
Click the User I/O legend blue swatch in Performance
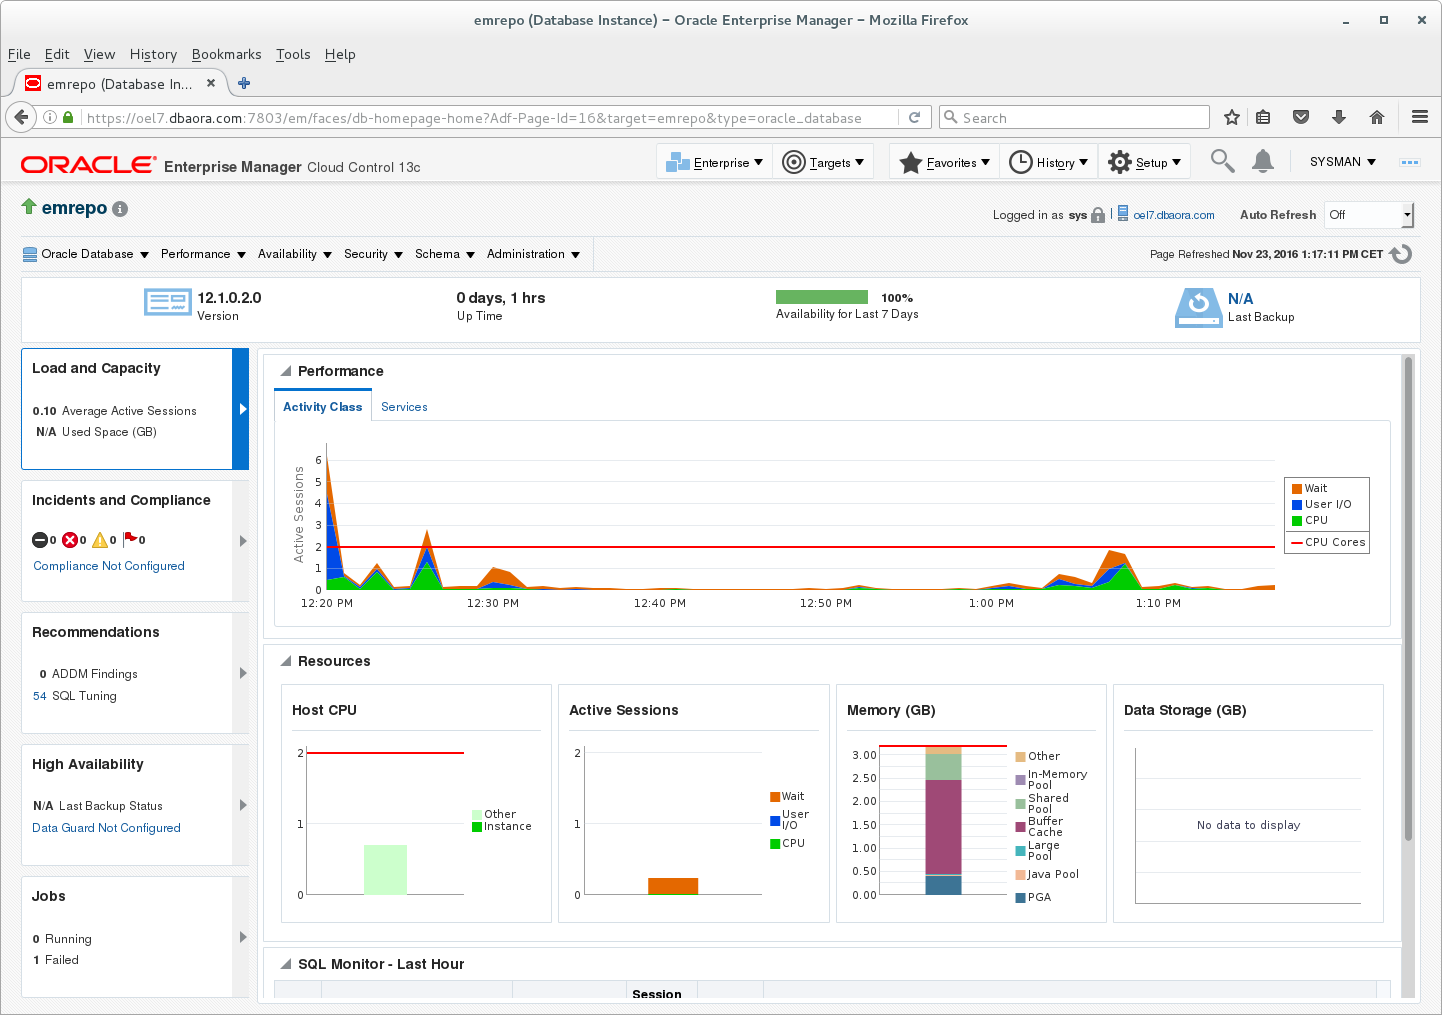[x=1297, y=505]
